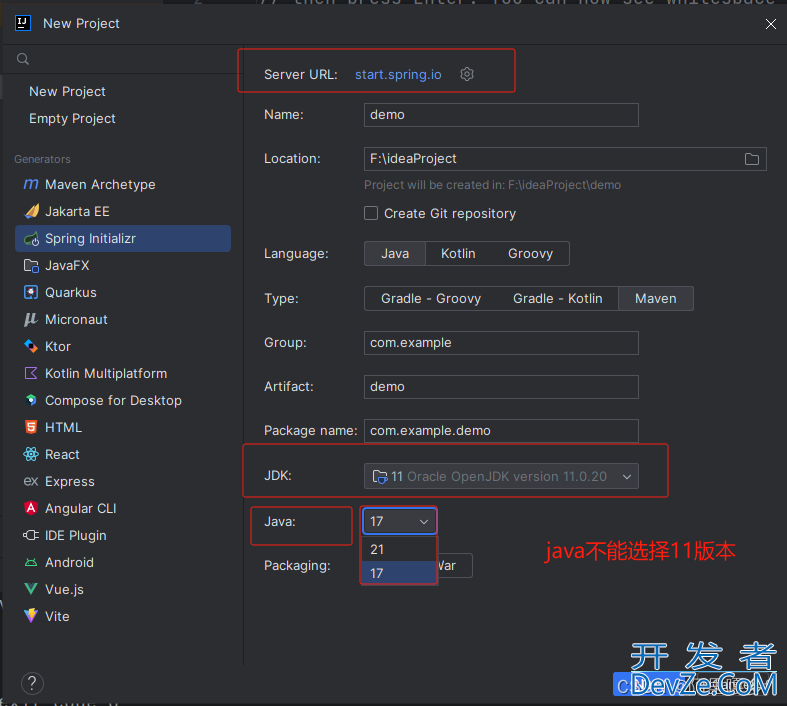Click the Express ex icon
The width and height of the screenshot is (787, 706).
click(31, 482)
